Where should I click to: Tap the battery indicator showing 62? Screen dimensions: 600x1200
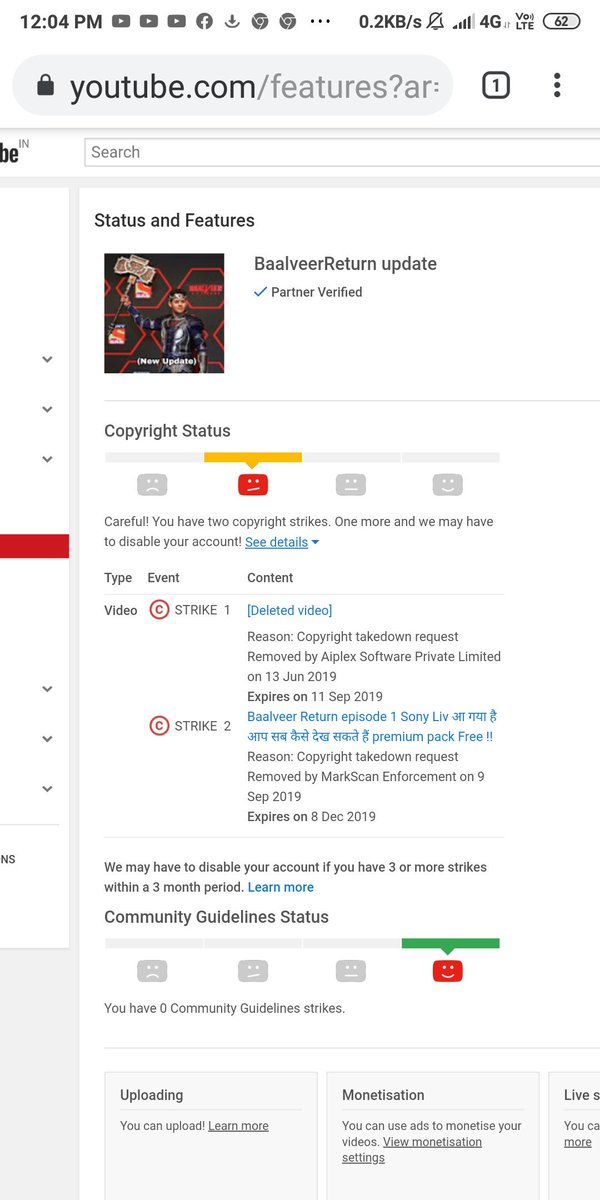click(561, 21)
